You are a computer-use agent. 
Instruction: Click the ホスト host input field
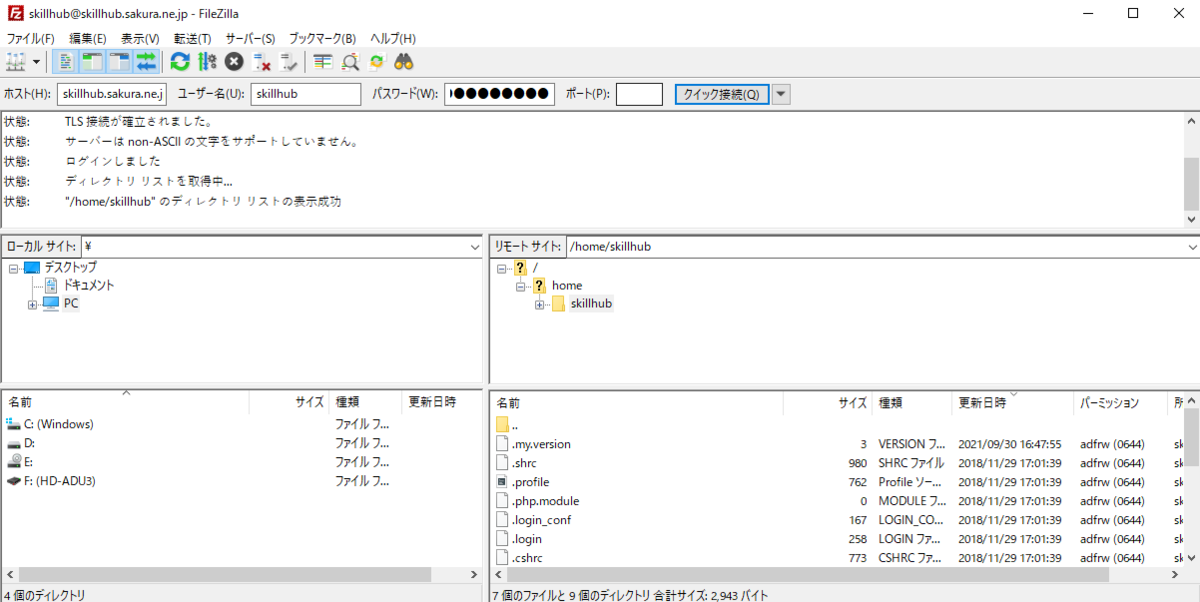112,94
